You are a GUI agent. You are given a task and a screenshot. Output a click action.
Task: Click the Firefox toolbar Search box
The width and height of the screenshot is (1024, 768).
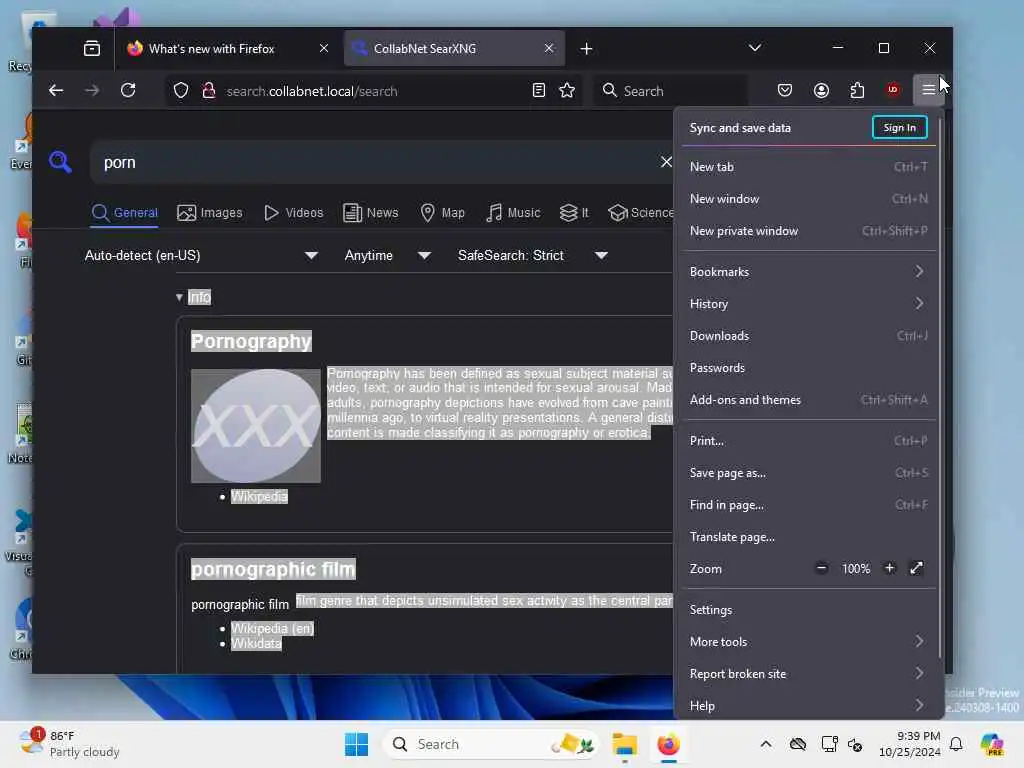pyautogui.click(x=670, y=91)
